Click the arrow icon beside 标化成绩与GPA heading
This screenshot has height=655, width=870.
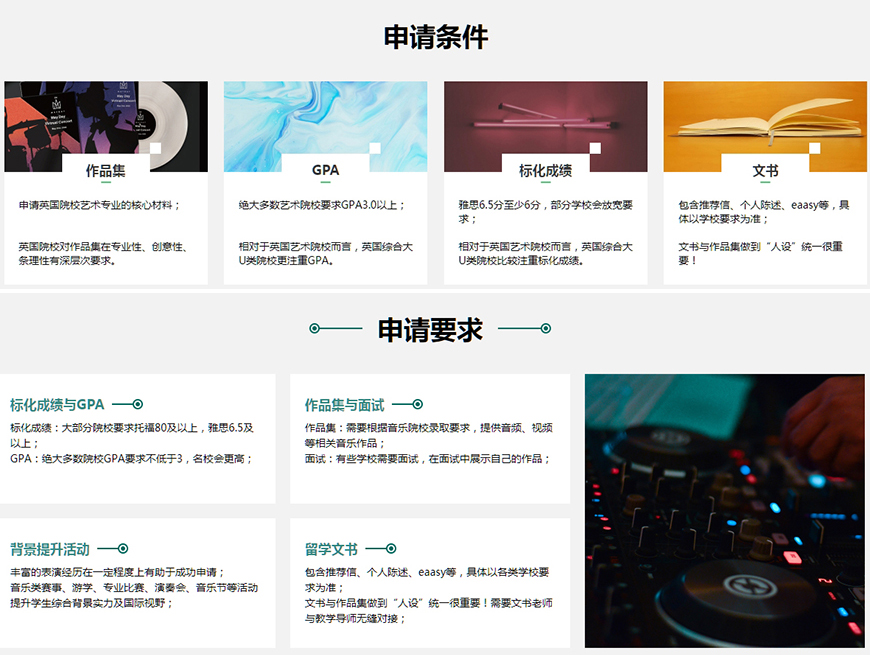137,402
